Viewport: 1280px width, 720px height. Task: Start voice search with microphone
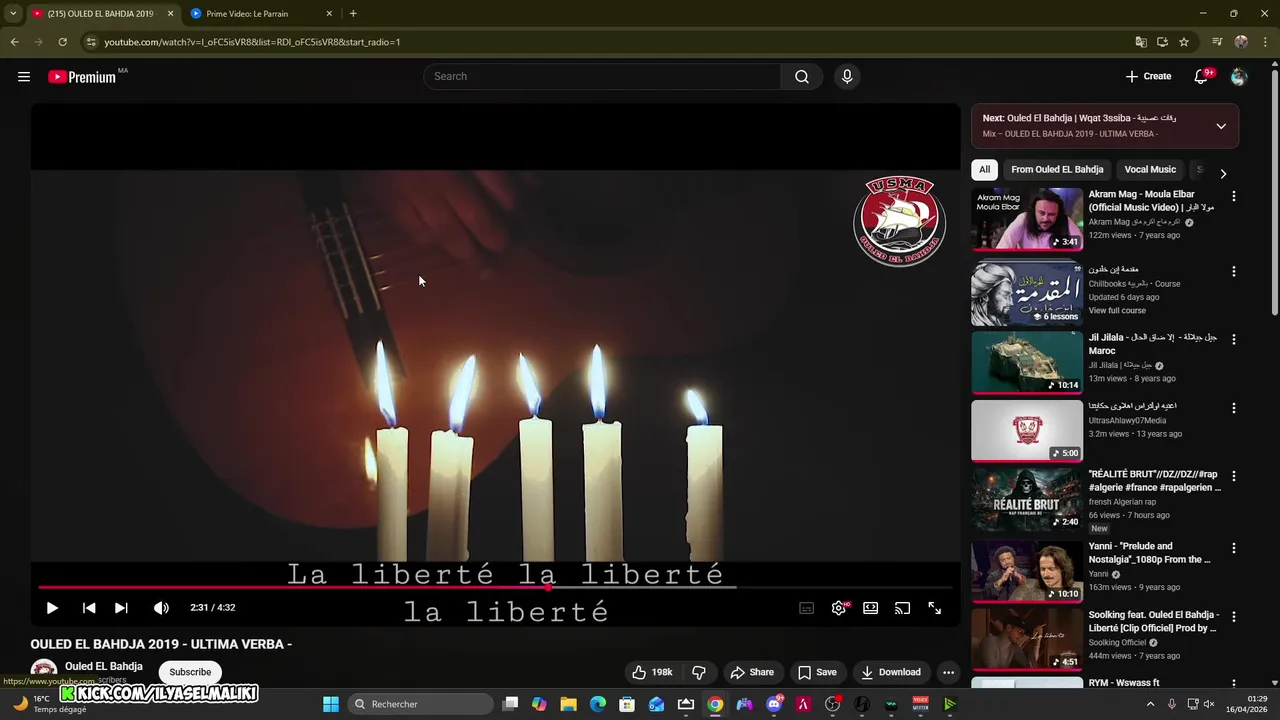(847, 77)
